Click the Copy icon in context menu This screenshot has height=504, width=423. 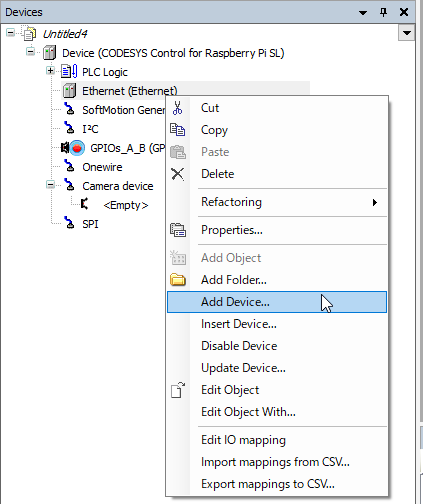178,130
